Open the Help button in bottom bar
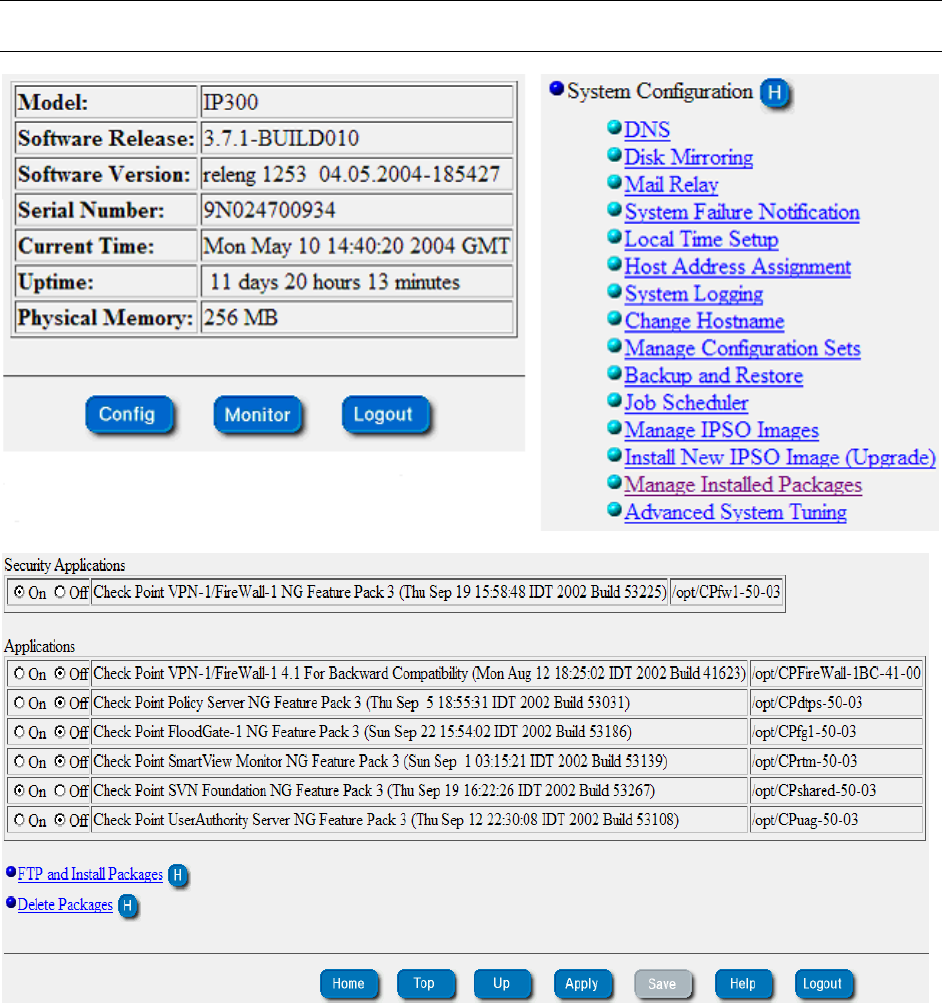This screenshot has width=942, height=1003. [743, 984]
